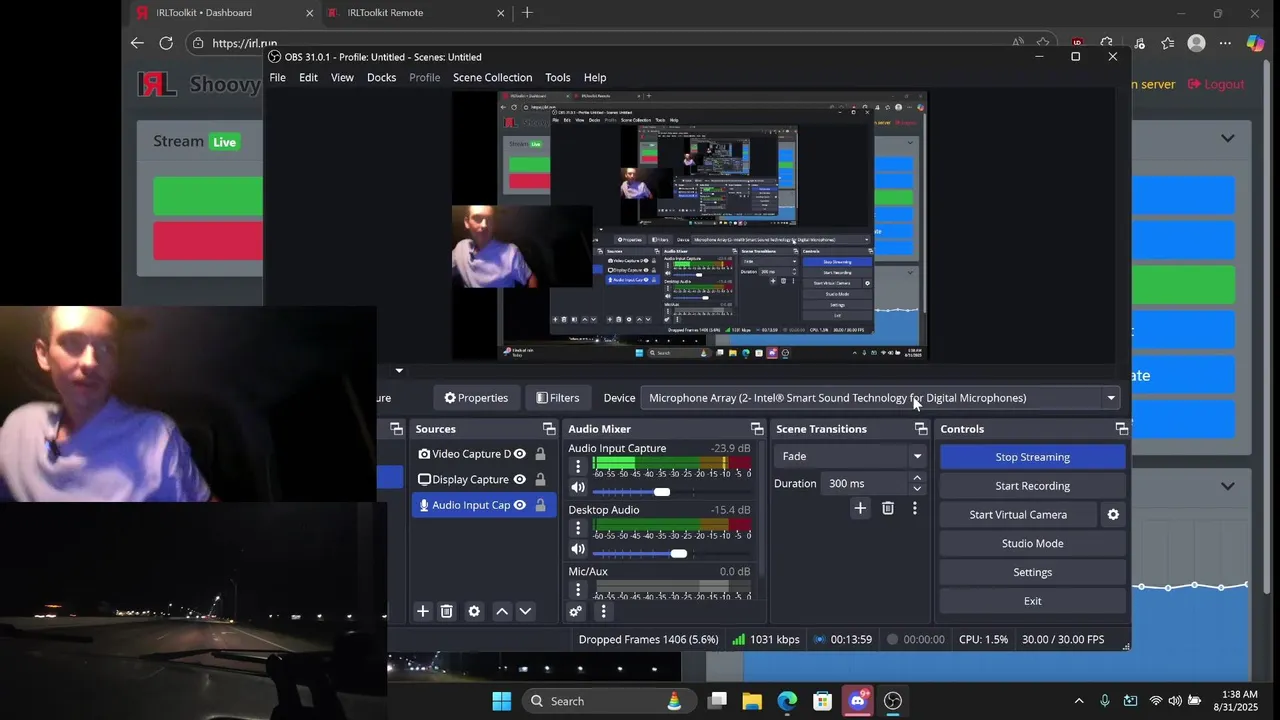Lock the Display Capture source

point(540,479)
